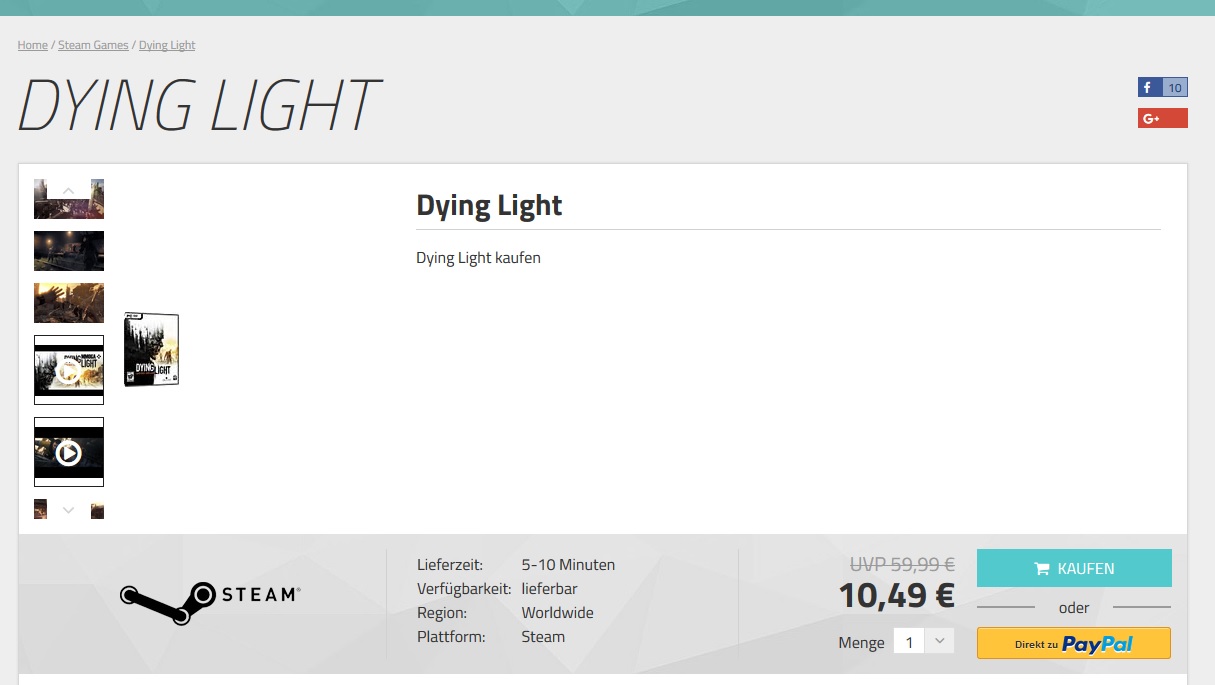1215x685 pixels.
Task: Select the dark night scene thumbnail
Action: point(69,251)
